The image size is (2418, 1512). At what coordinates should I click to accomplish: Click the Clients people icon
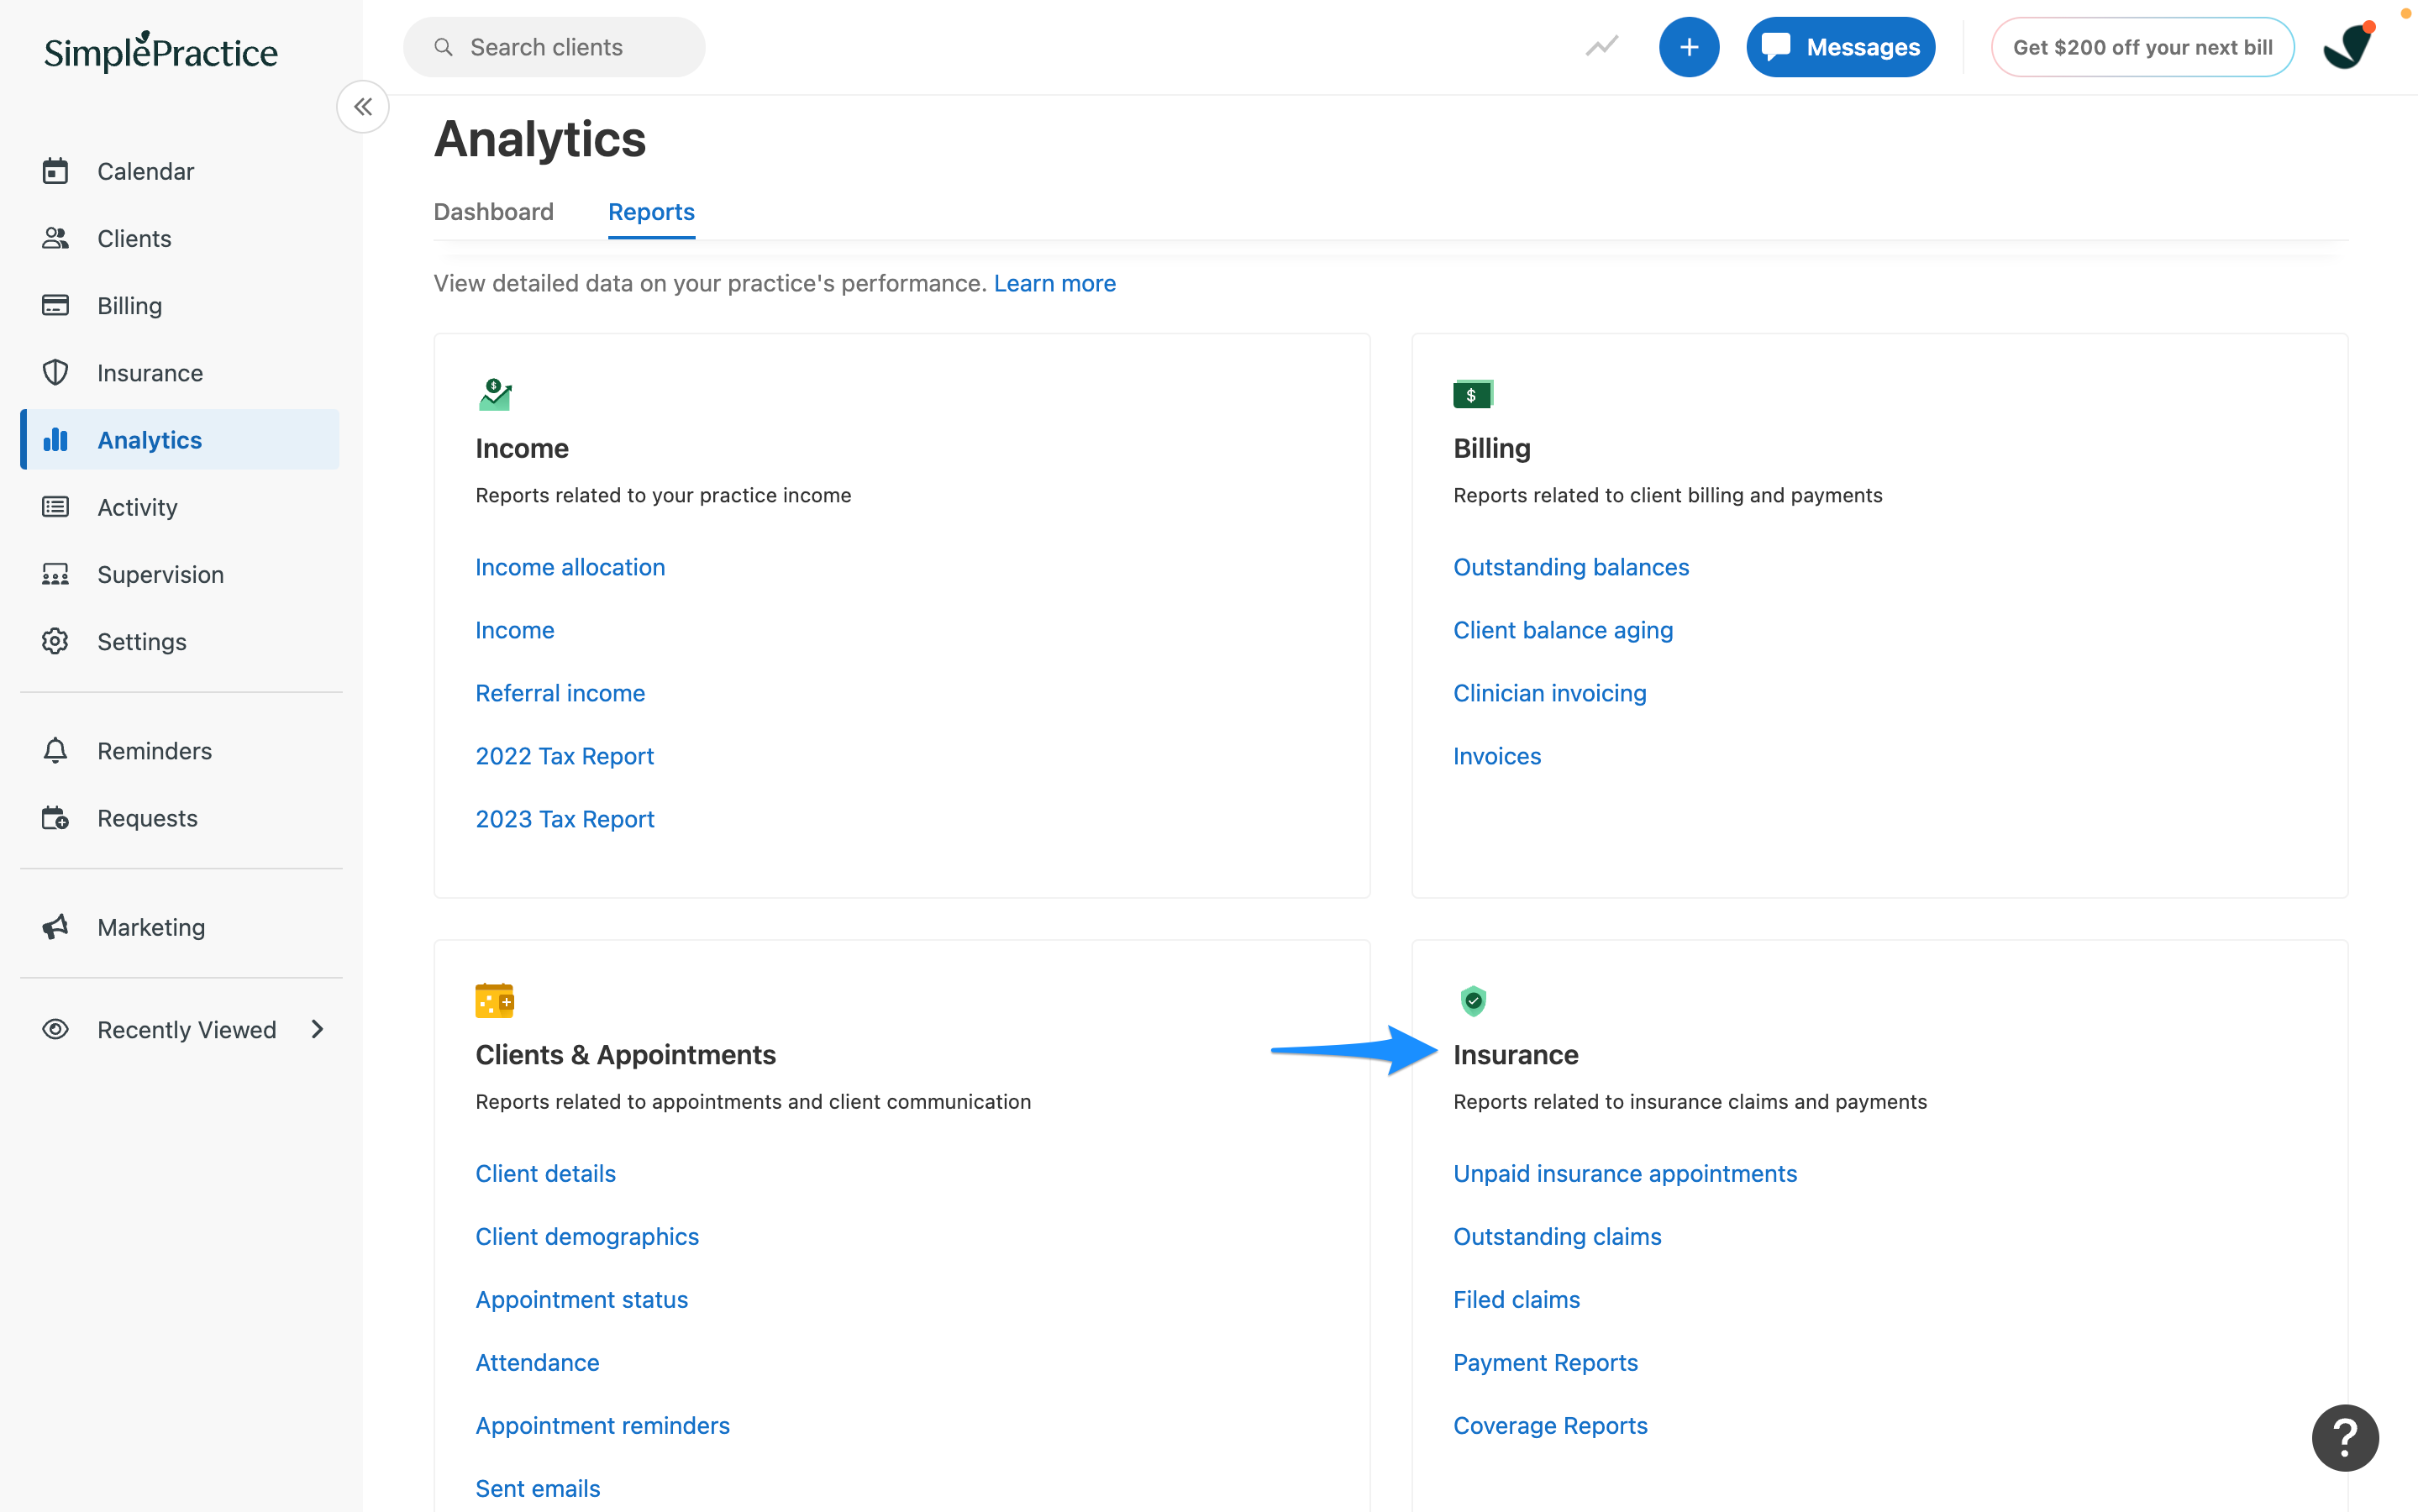[55, 238]
